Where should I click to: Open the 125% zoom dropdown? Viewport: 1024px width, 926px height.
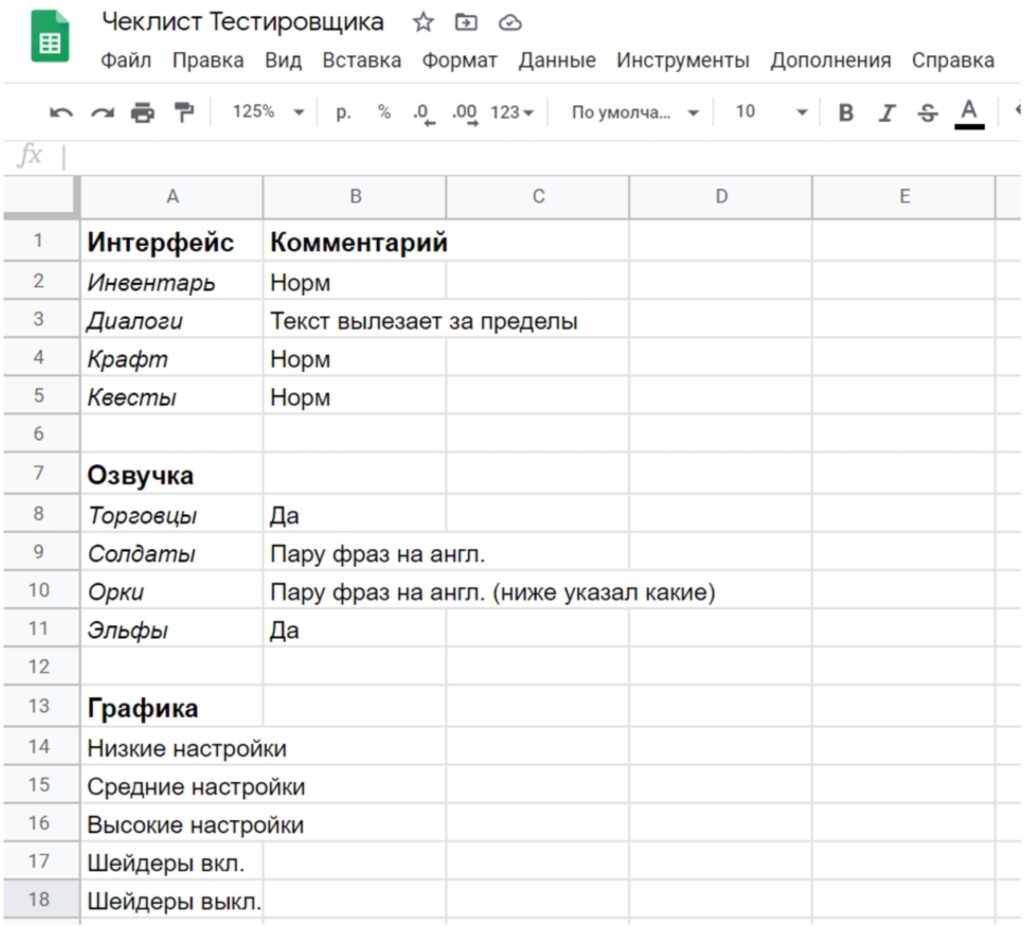268,112
